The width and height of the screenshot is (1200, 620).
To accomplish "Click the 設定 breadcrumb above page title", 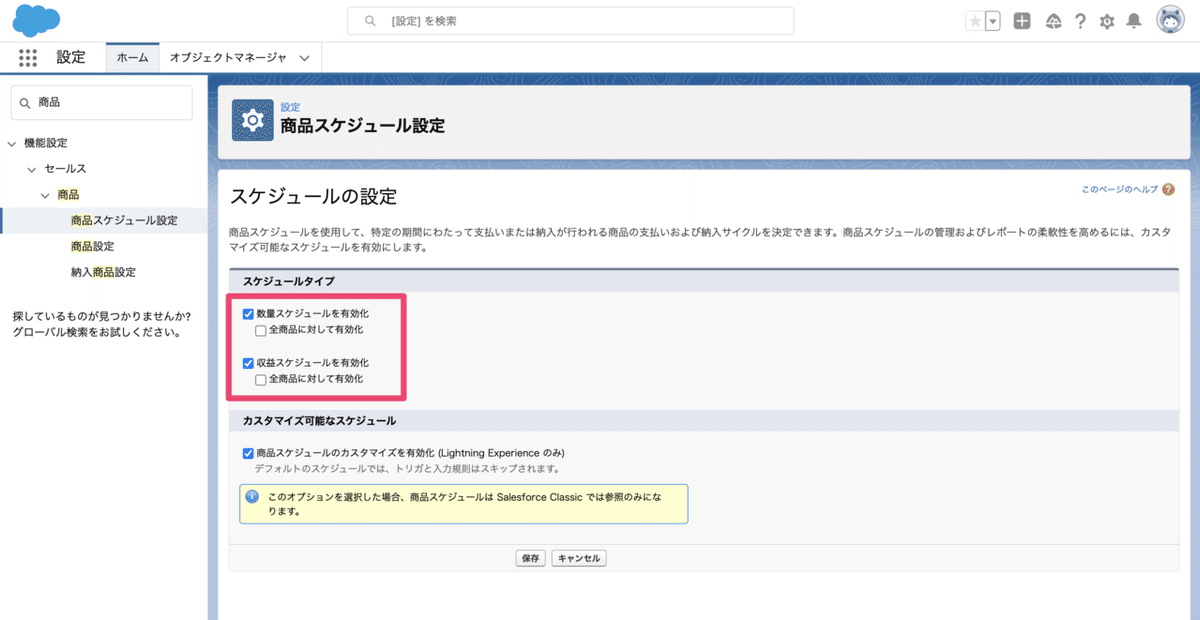I will [x=290, y=107].
